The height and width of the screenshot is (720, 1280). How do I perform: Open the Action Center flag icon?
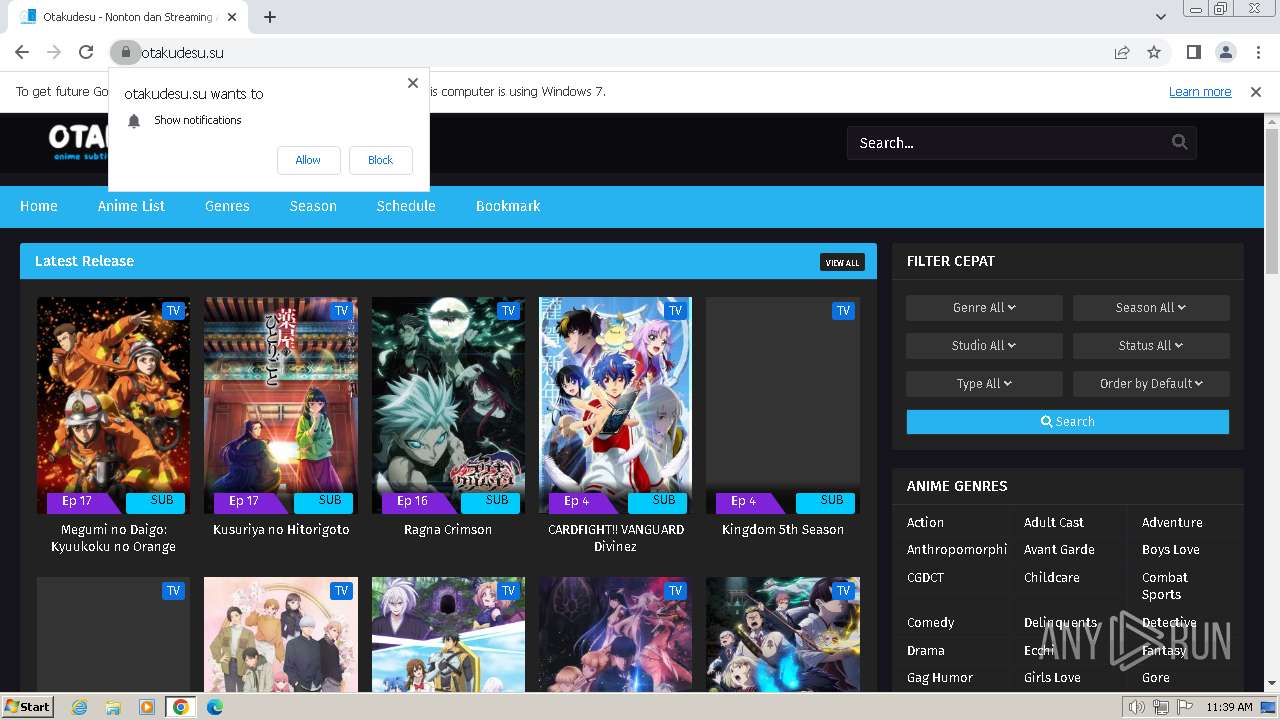[x=1185, y=707]
